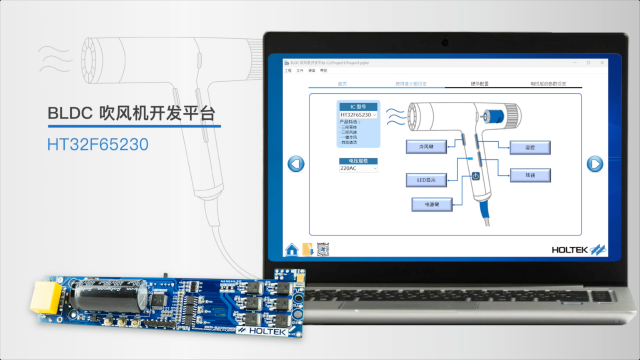Click the upper-right button beside the dryer
Screen dimensions: 640x360
click(x=530, y=147)
